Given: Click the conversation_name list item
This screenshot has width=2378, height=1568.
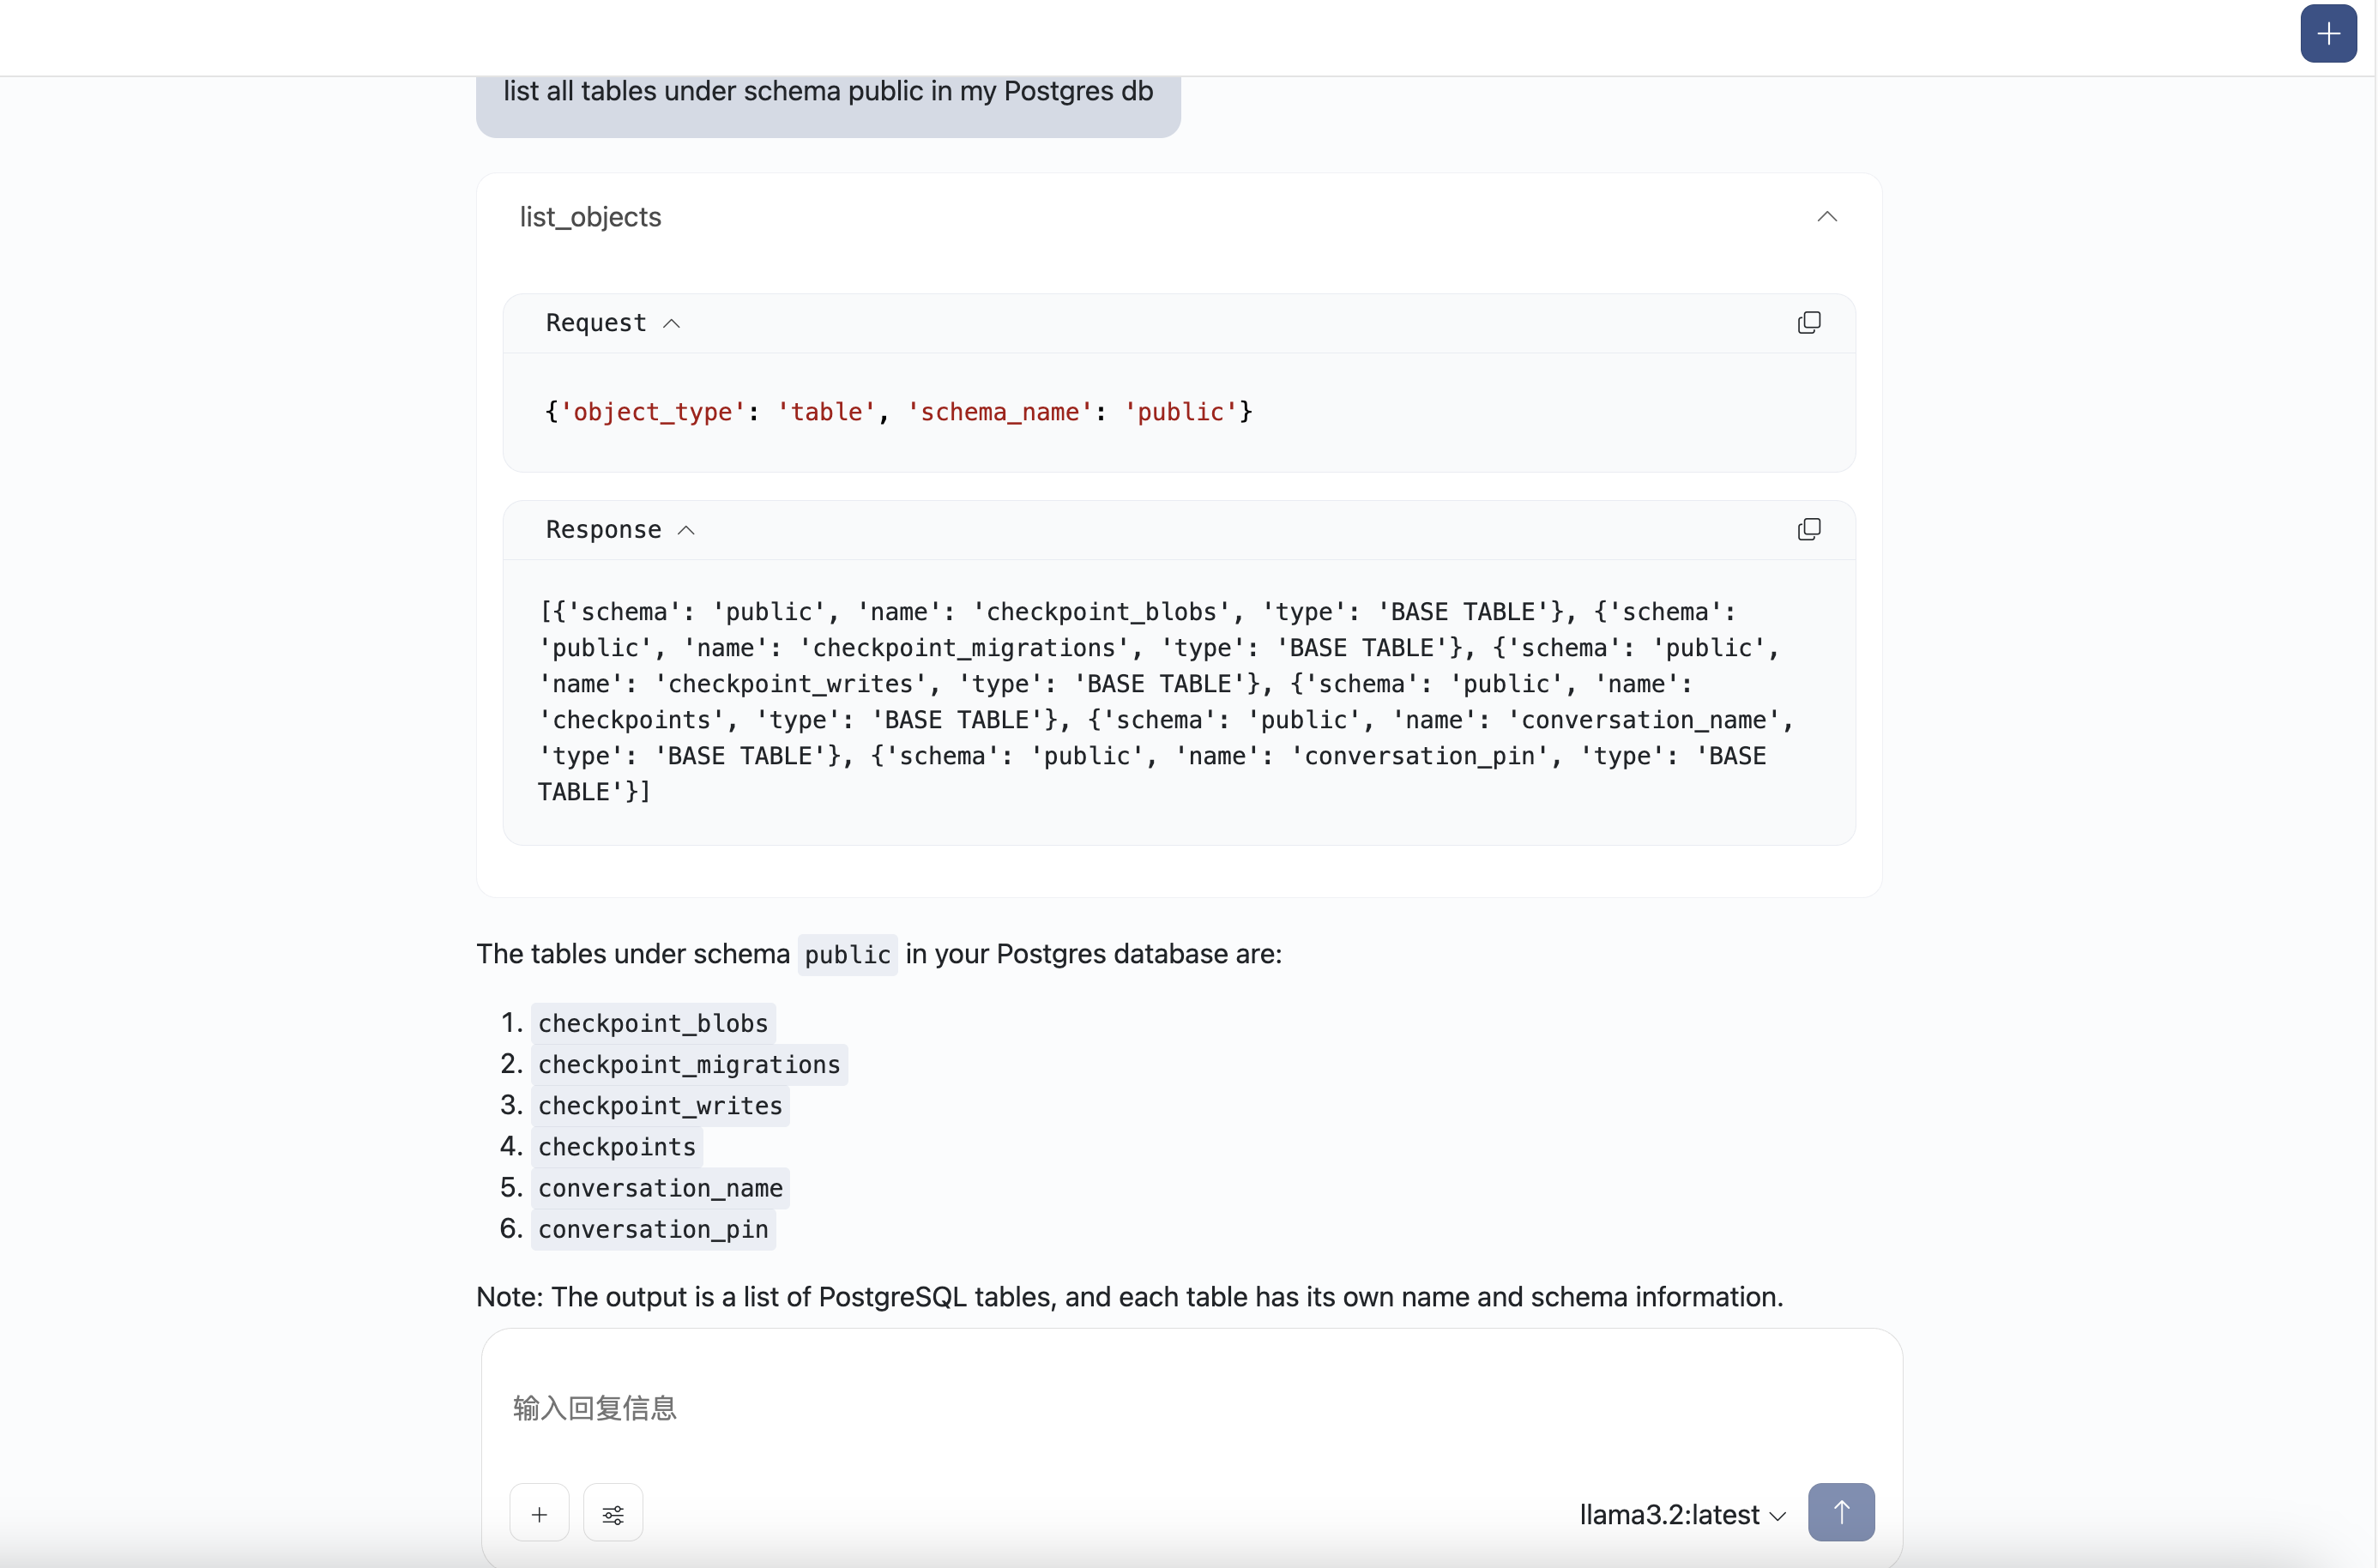Looking at the screenshot, I should 660,1188.
